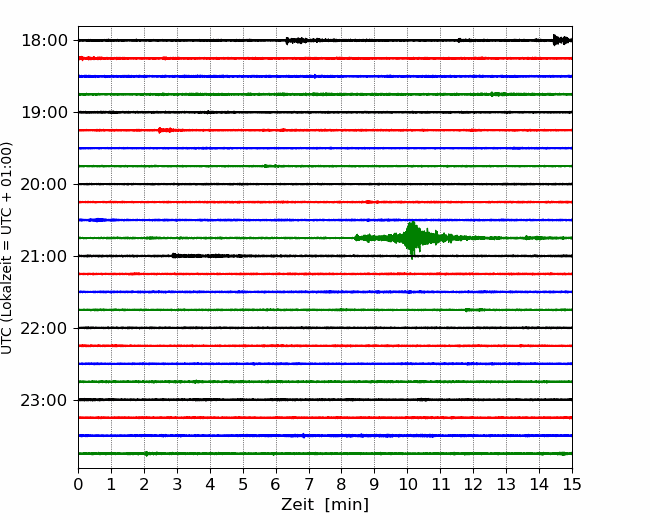Click the x-axis tick label 10
650x520 pixels.
407,484
